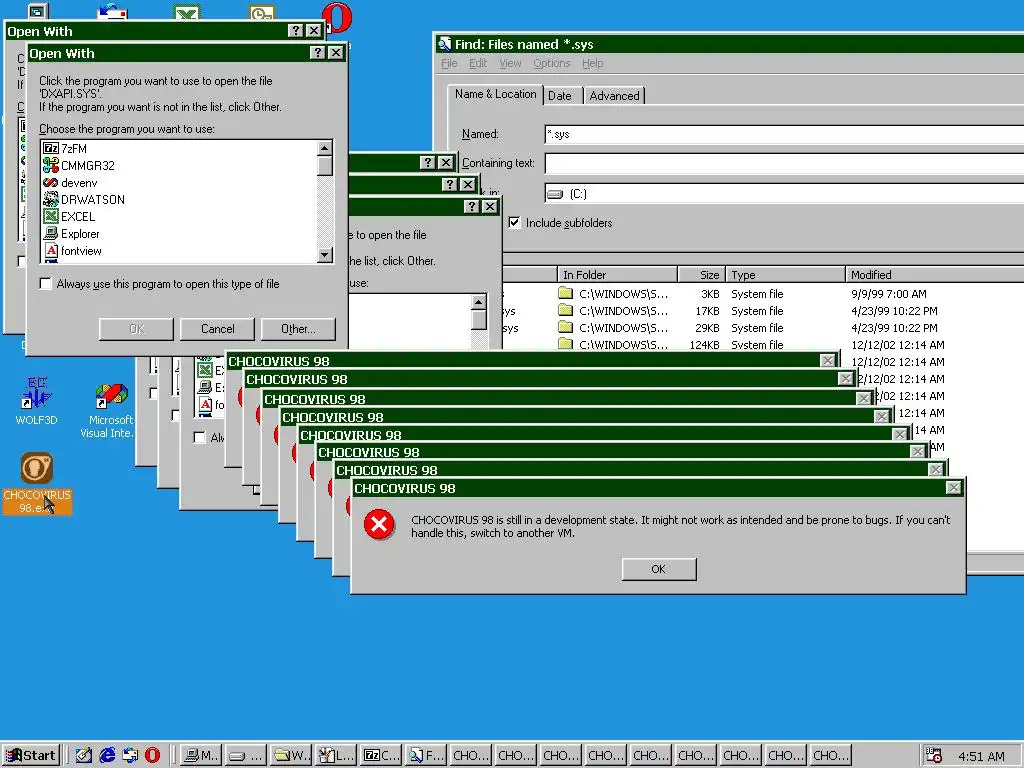Click folder icon in the 17KB result row
Image resolution: width=1024 pixels, height=768 pixels.
tap(566, 310)
